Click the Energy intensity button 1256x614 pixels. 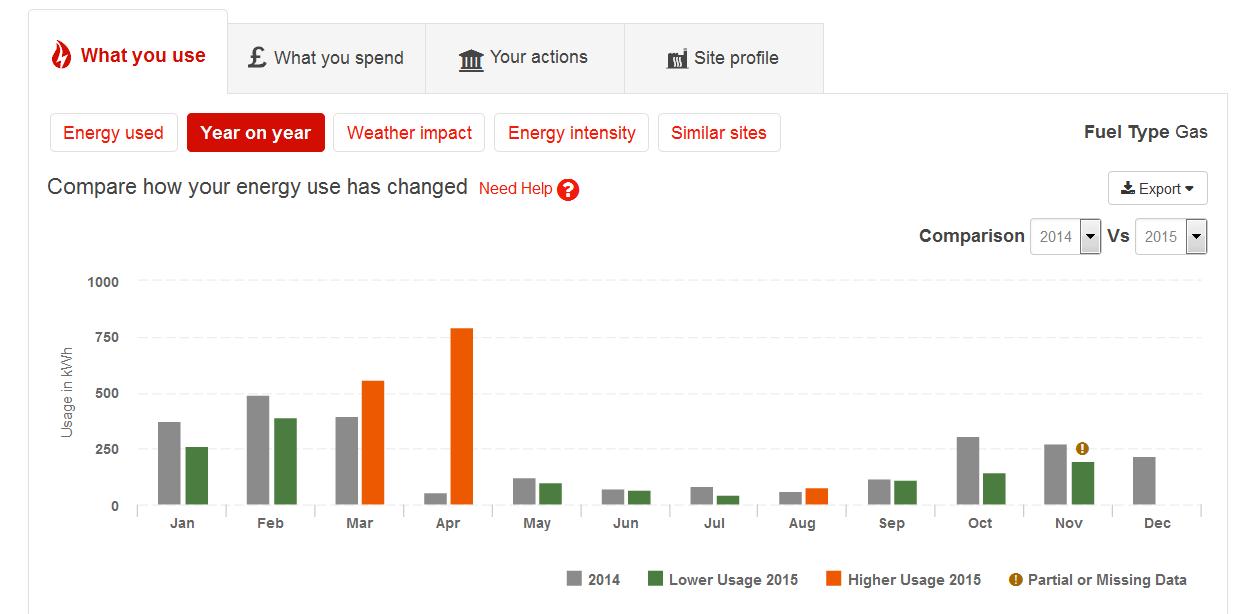point(571,132)
